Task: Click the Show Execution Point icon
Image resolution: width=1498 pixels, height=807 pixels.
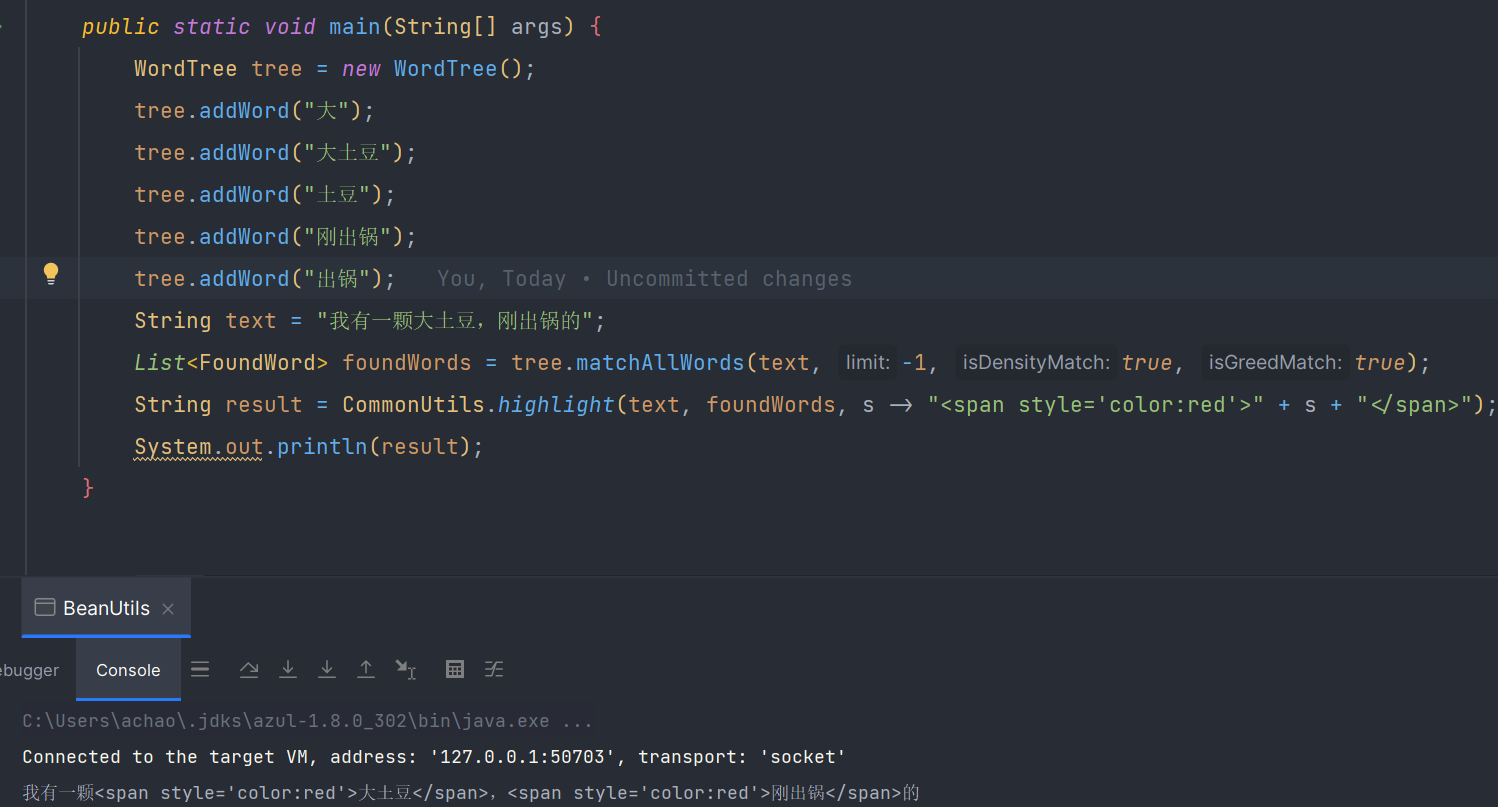Action: [200, 670]
